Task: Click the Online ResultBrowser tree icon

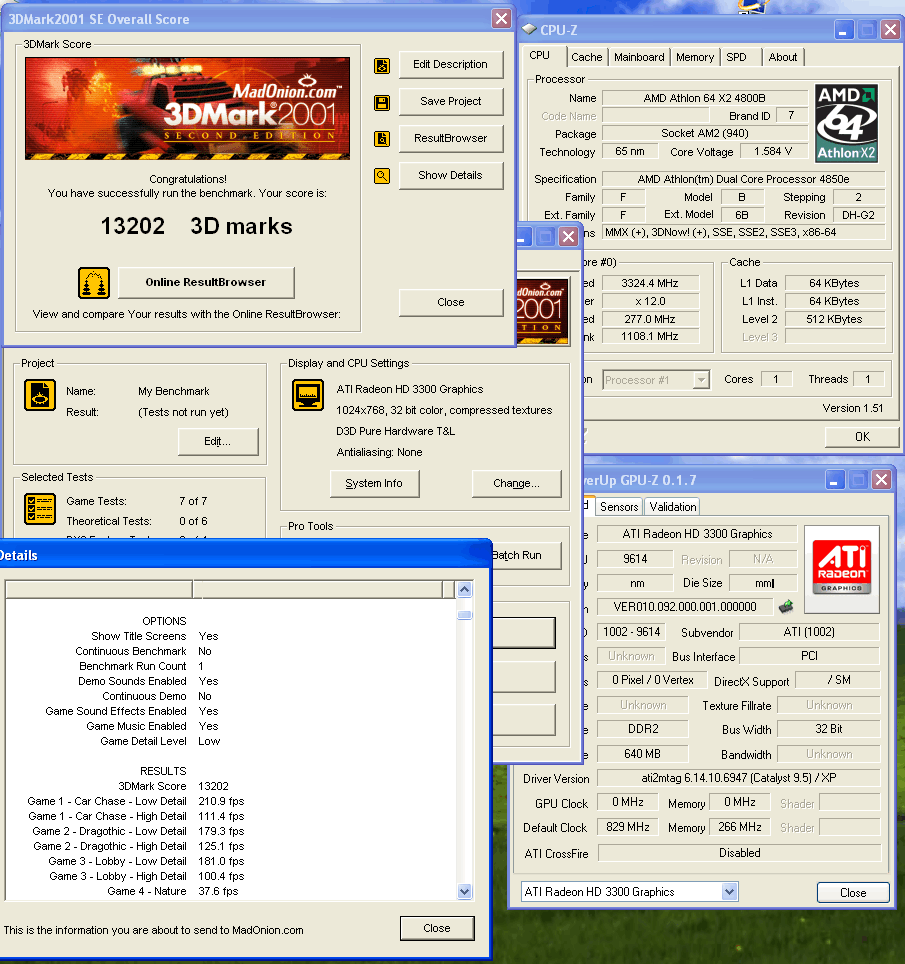Action: pyautogui.click(x=94, y=283)
